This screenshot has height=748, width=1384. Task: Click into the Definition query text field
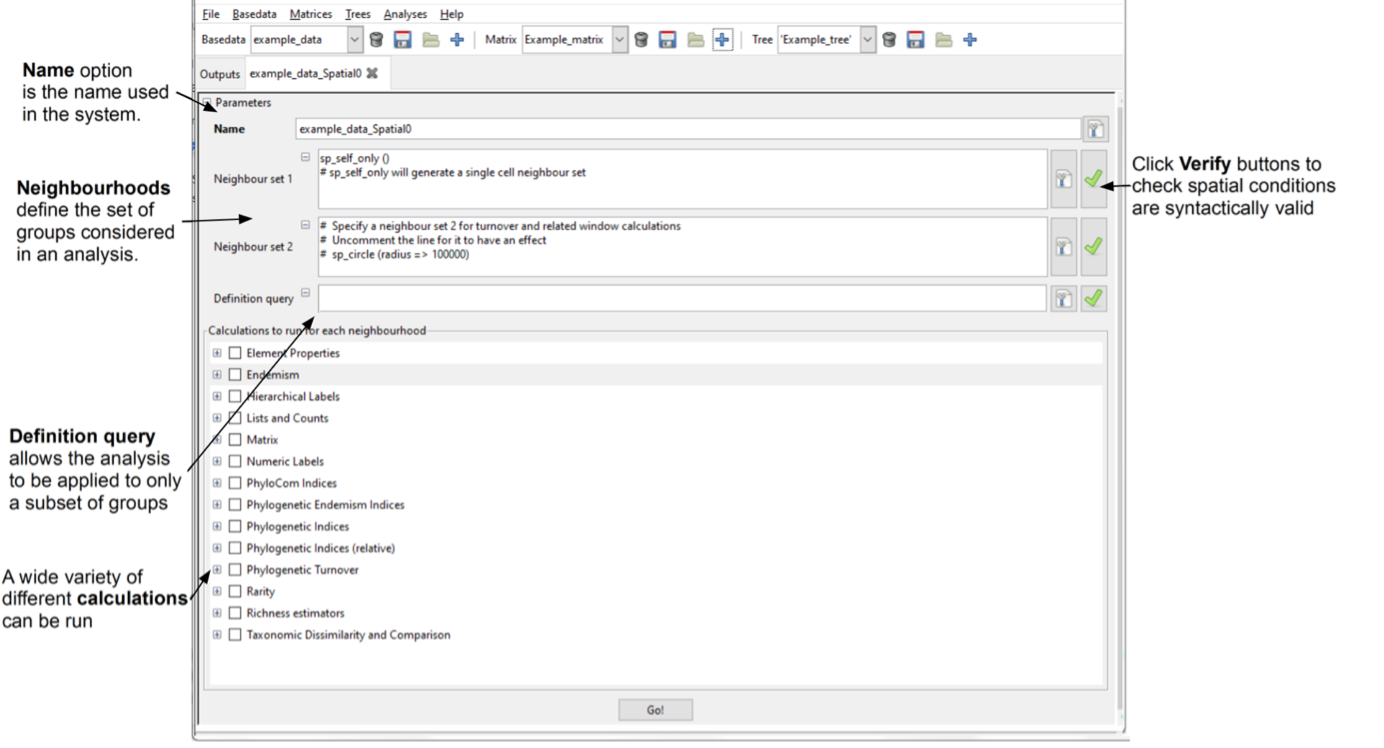[x=680, y=298]
